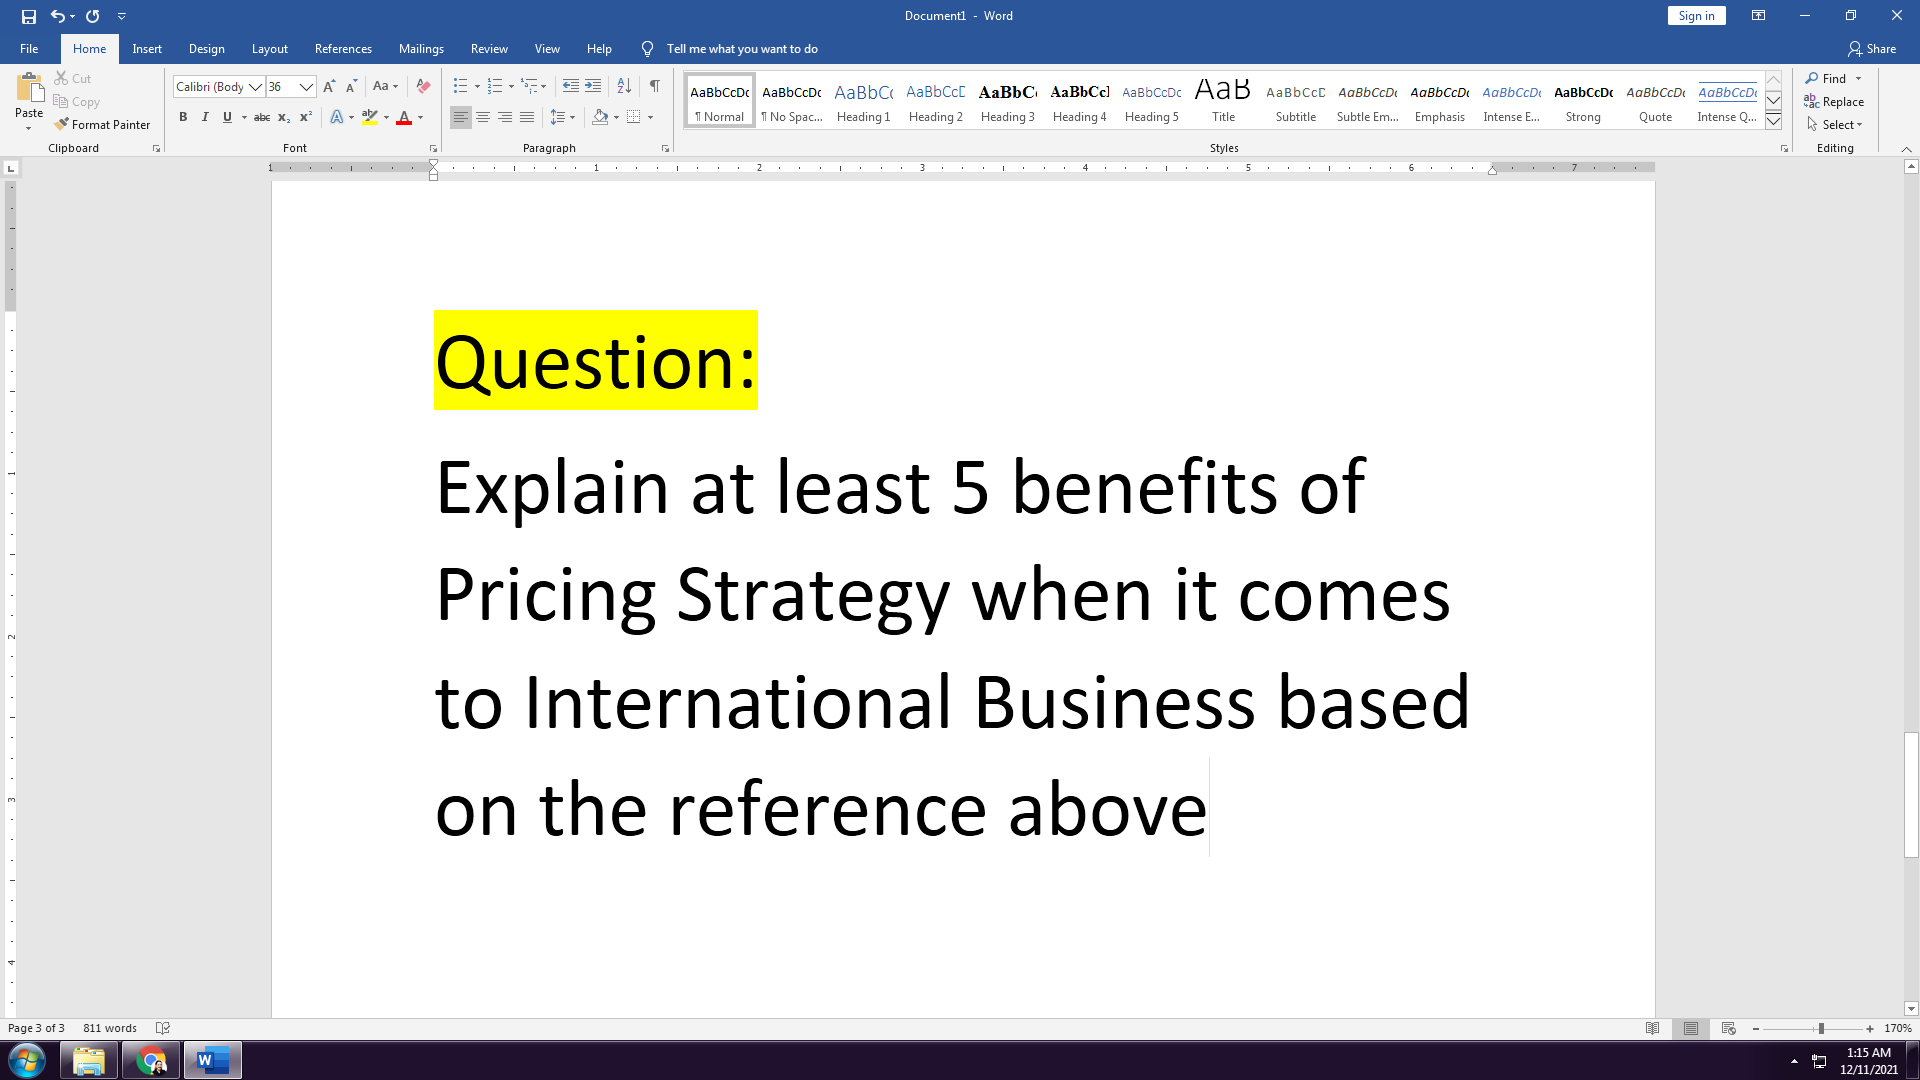Click the Save icon in quick access toolbar
The image size is (1920, 1080).
click(28, 16)
